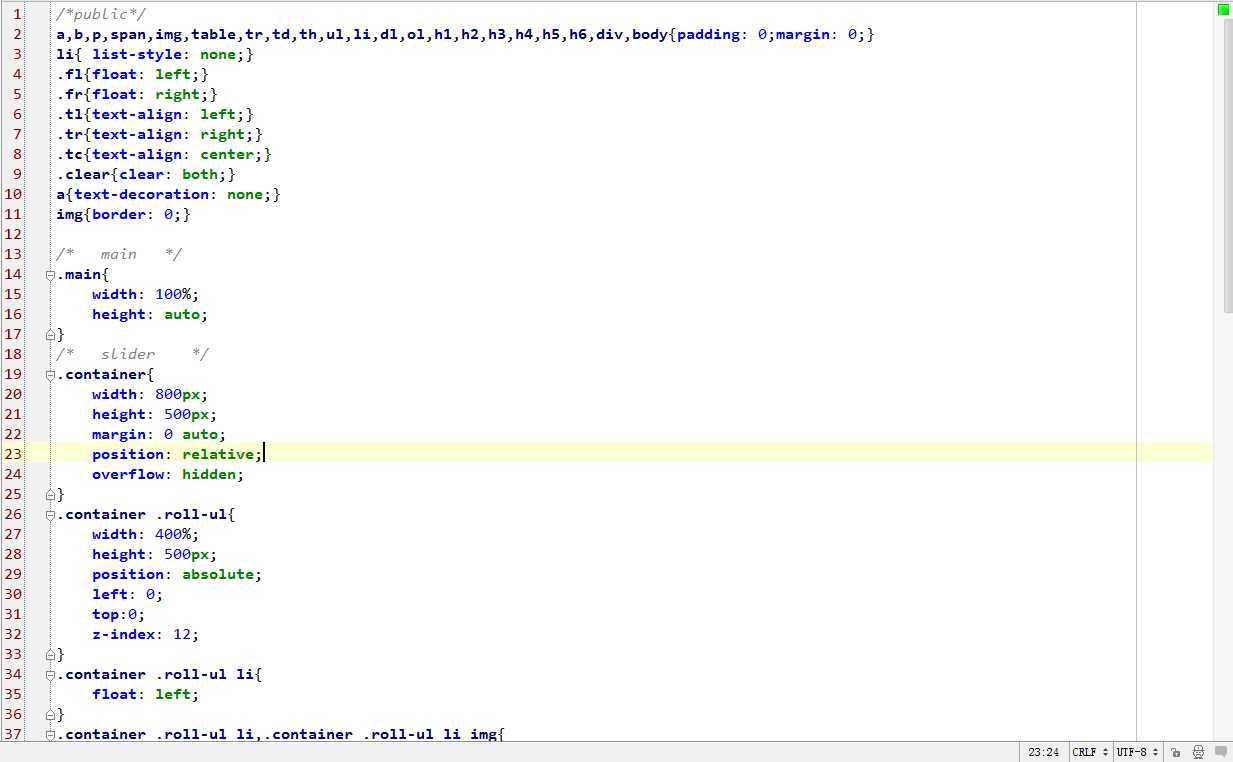1233x762 pixels.
Task: Click the ".tr{text-align: right;}" line
Action: coord(159,134)
